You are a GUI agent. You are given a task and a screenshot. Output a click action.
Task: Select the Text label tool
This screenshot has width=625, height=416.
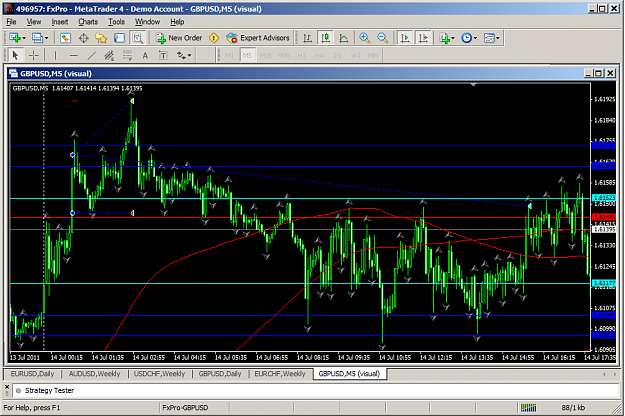163,55
